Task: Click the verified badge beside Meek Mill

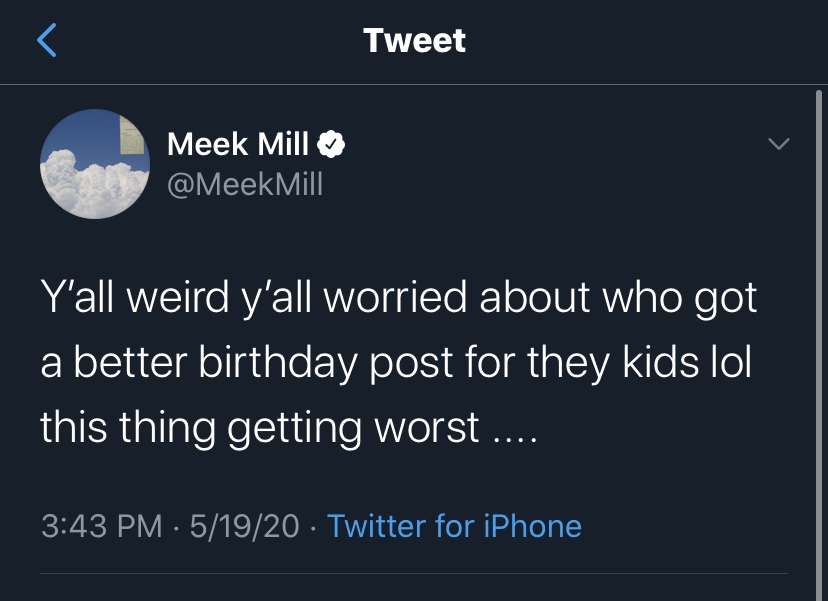Action: point(331,145)
